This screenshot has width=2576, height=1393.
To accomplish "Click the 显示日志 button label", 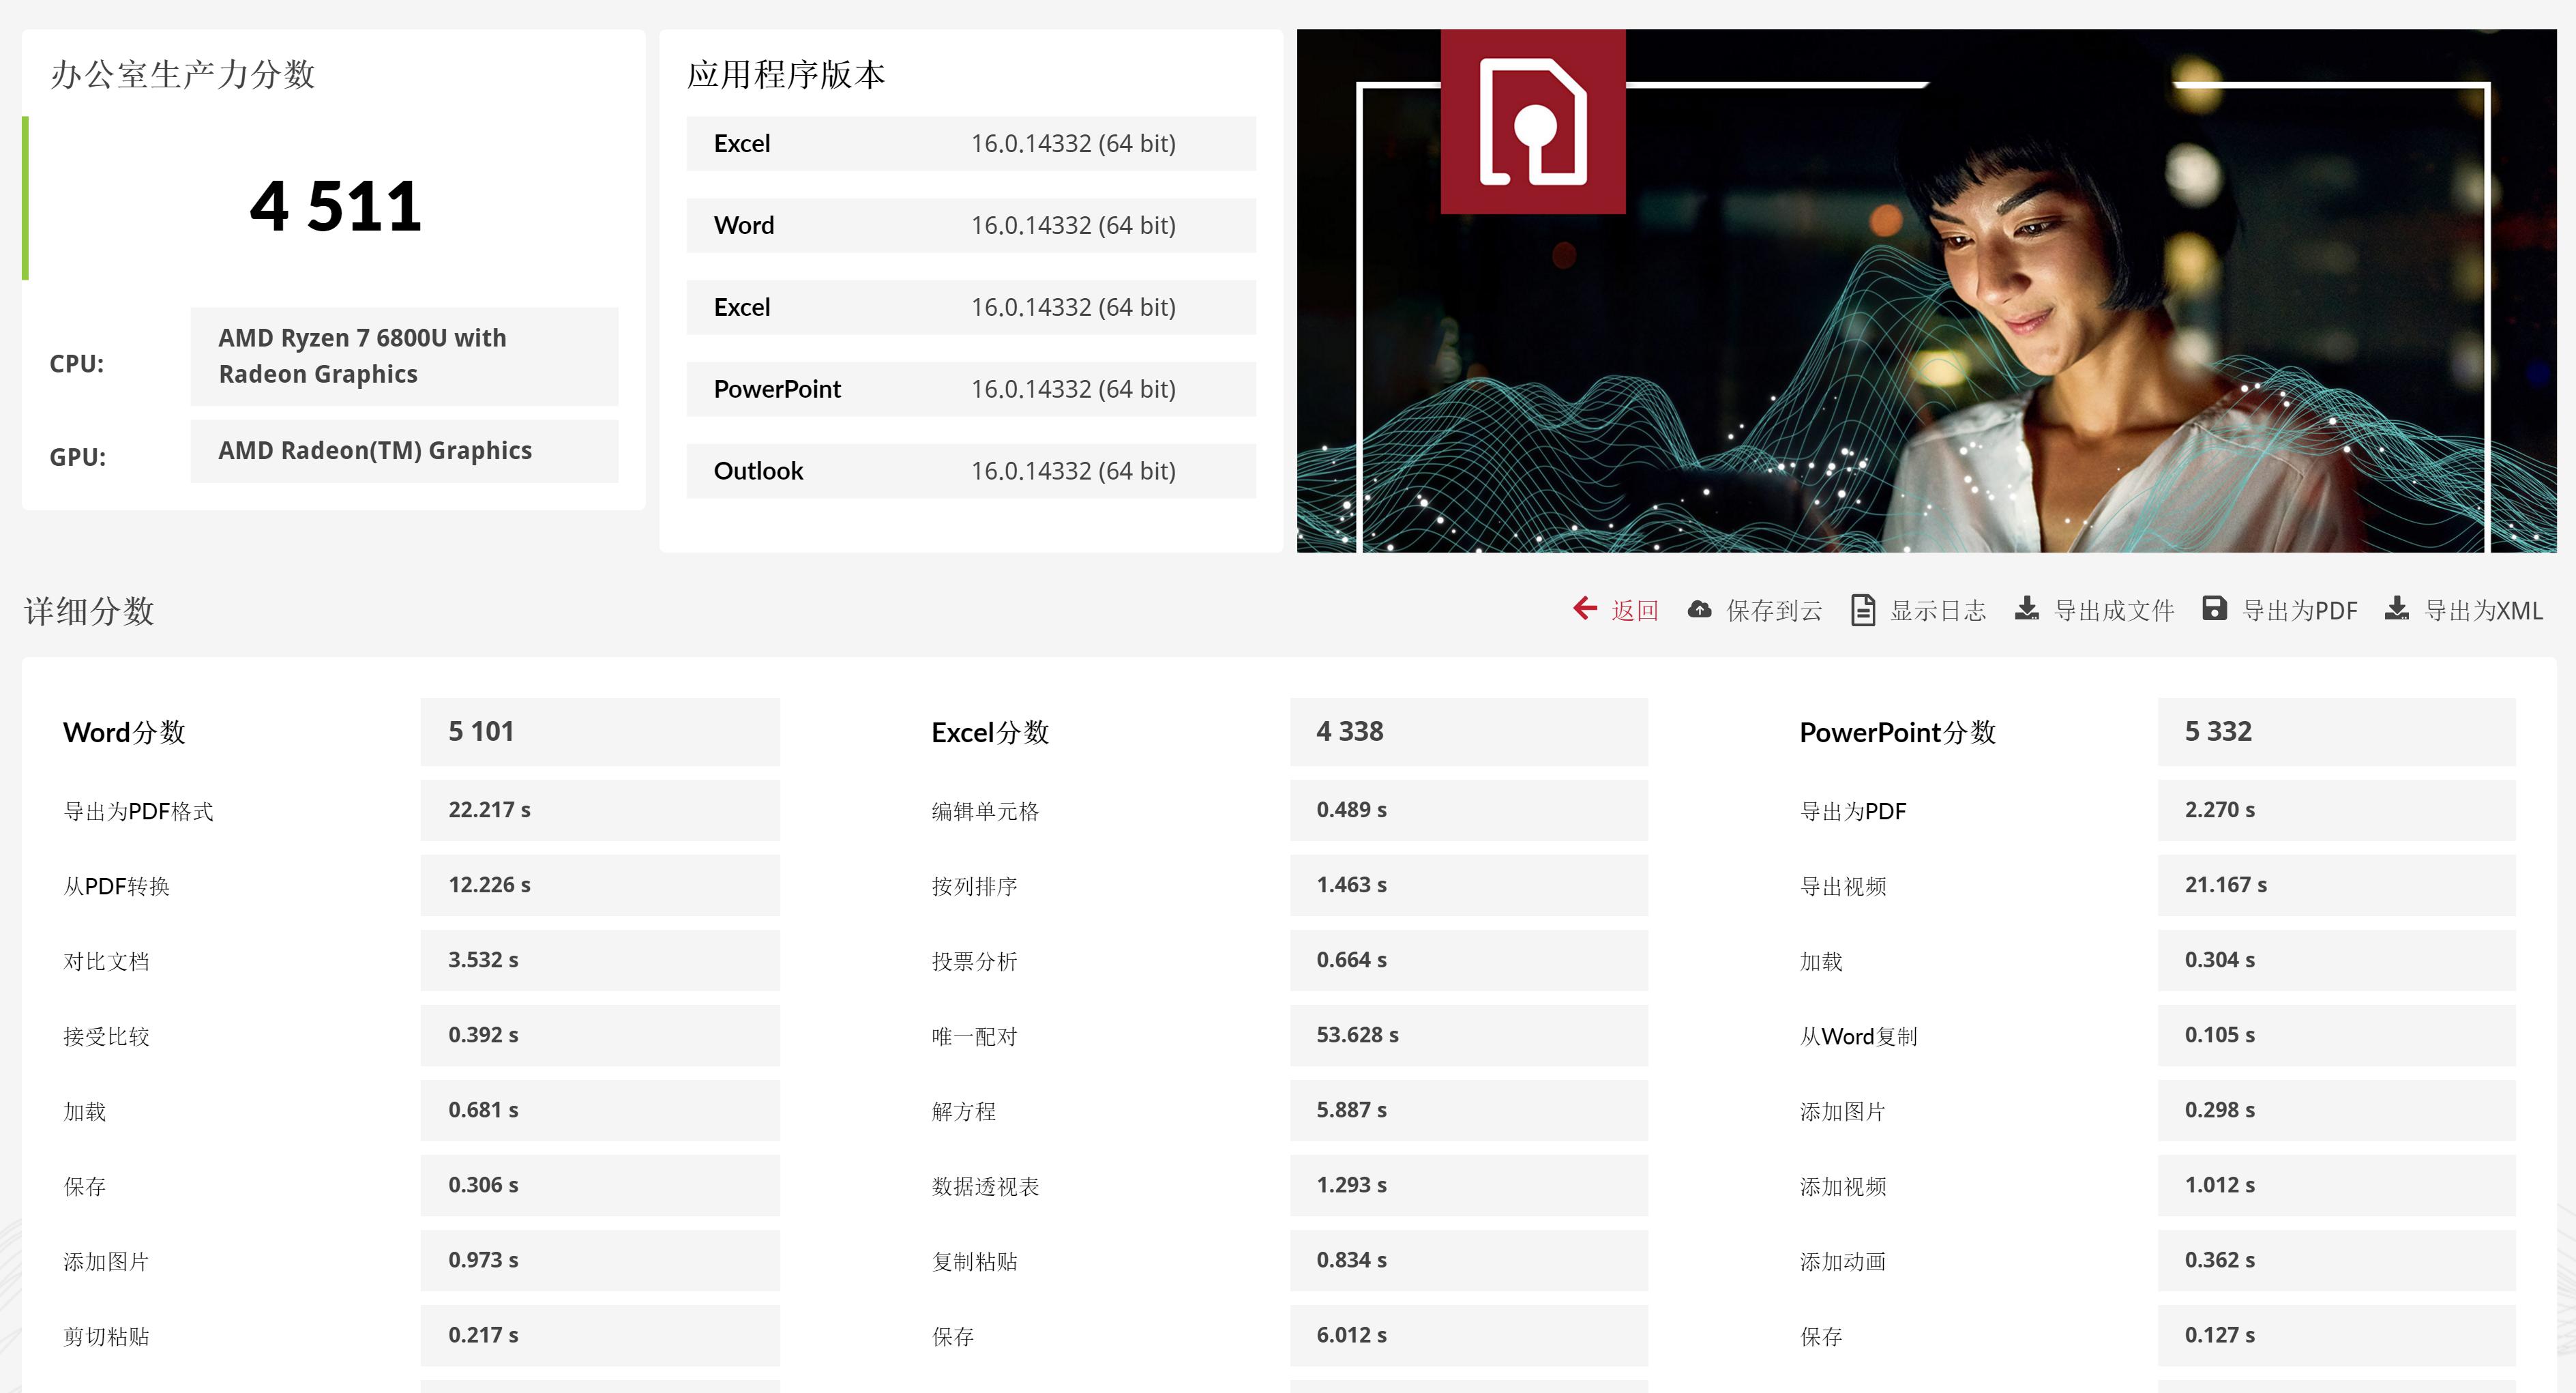I will [1937, 611].
